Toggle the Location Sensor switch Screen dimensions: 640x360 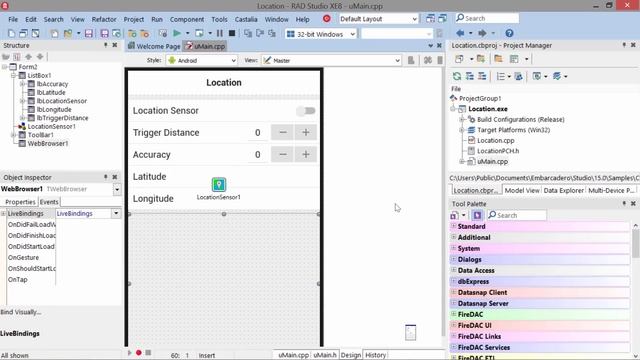[x=306, y=111]
